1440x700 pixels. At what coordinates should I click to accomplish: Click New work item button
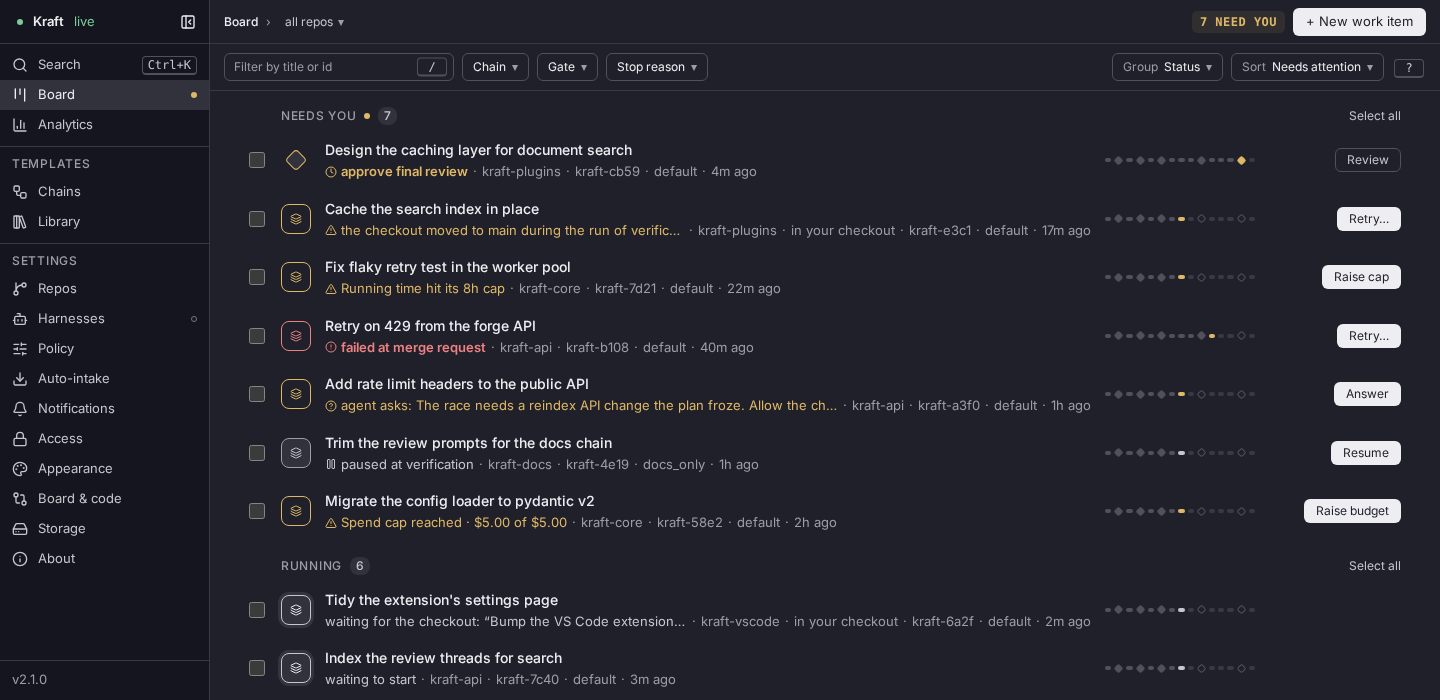click(x=1359, y=22)
